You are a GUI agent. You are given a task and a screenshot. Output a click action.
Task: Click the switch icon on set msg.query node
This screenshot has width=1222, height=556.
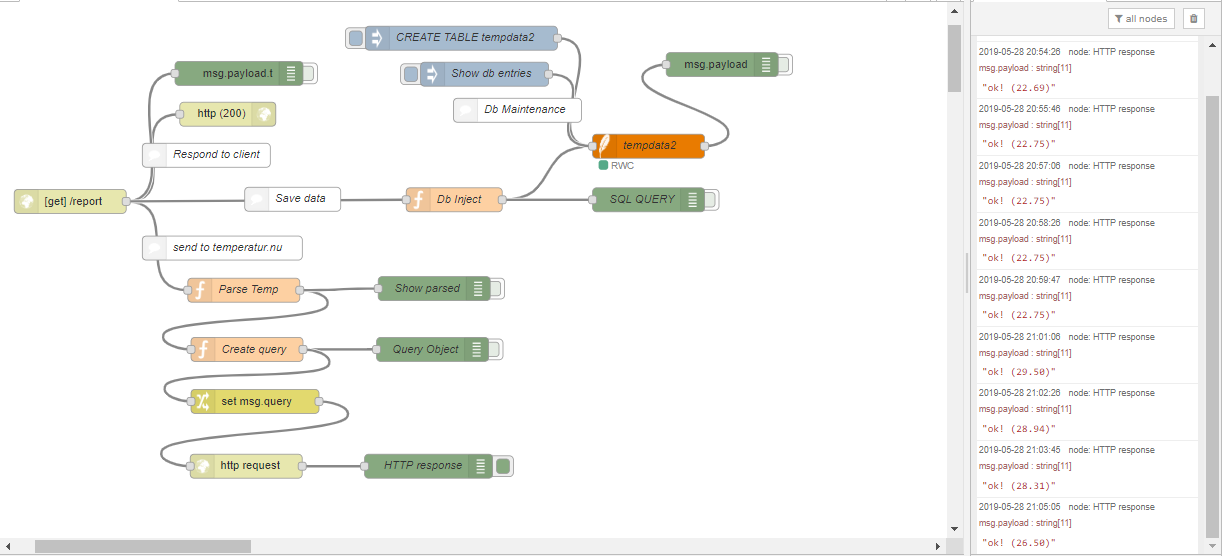202,401
